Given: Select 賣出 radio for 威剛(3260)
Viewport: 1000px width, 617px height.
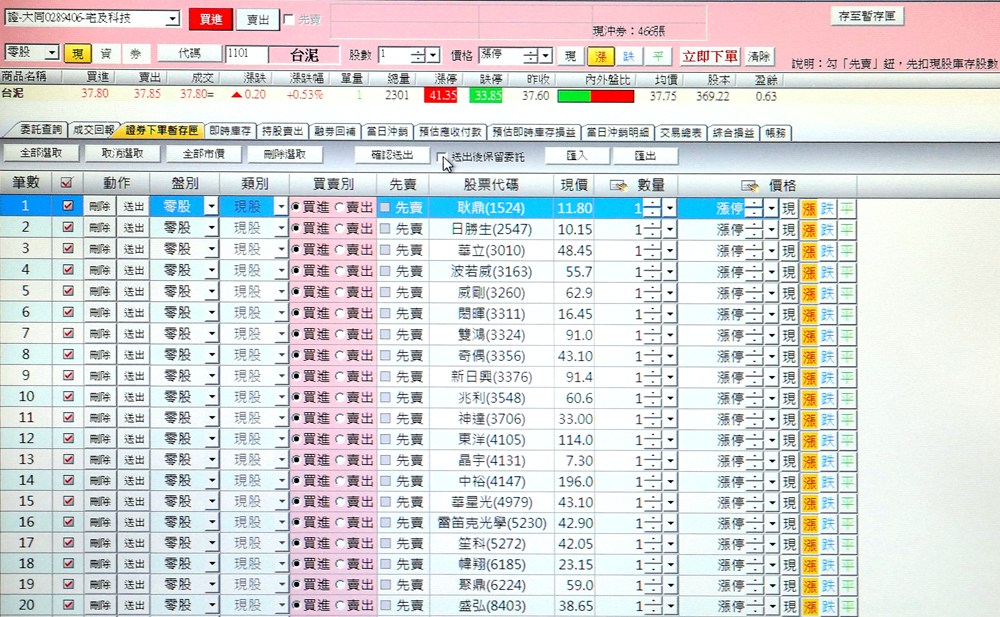Looking at the screenshot, I should pyautogui.click(x=339, y=292).
